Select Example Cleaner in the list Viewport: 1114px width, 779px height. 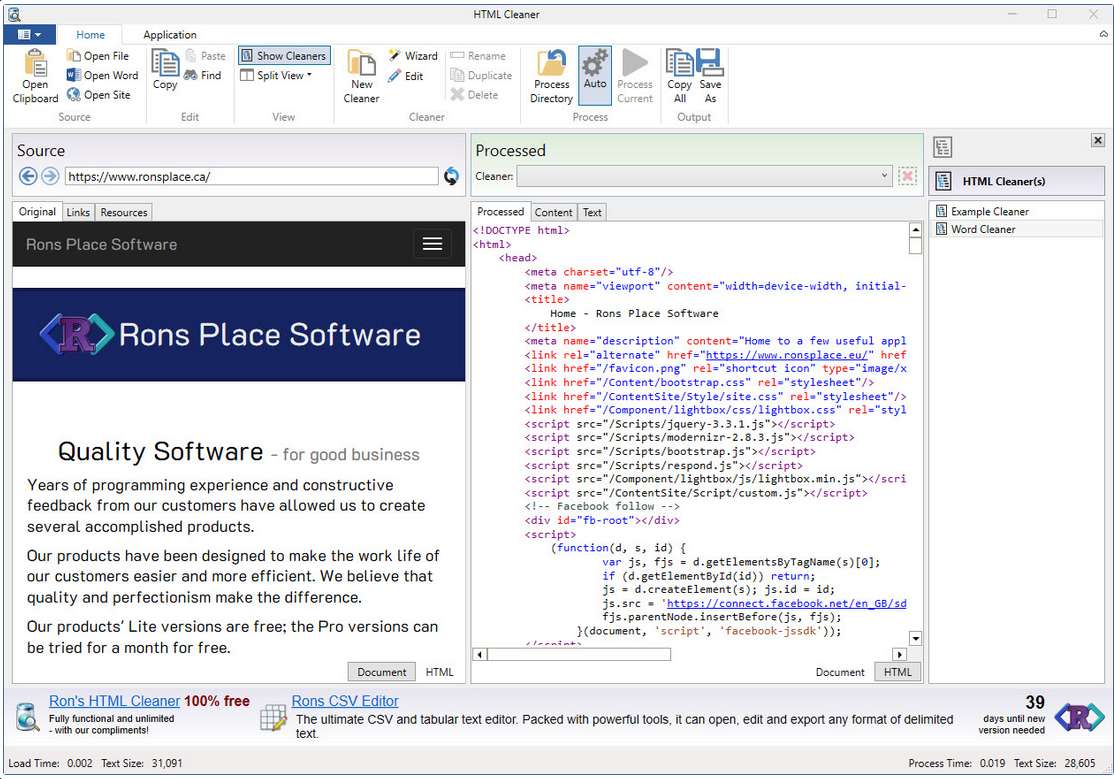1017,211
